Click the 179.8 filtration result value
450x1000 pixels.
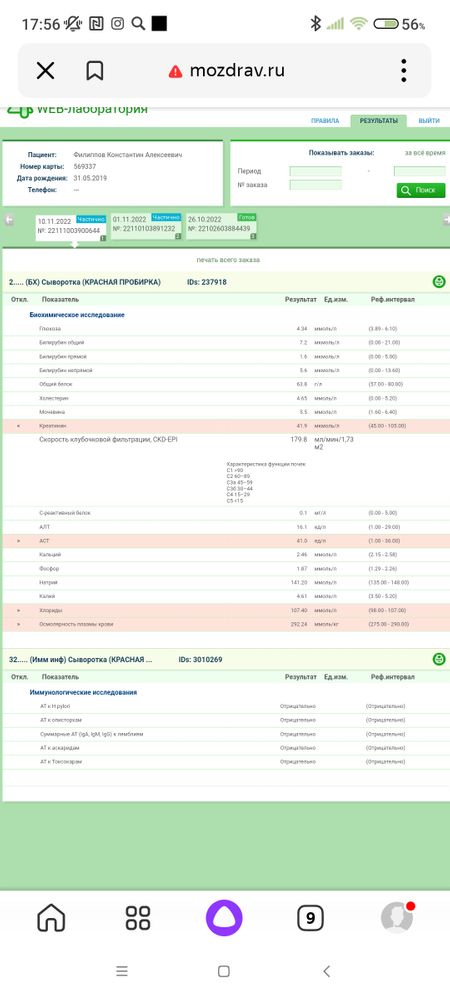pyautogui.click(x=299, y=439)
